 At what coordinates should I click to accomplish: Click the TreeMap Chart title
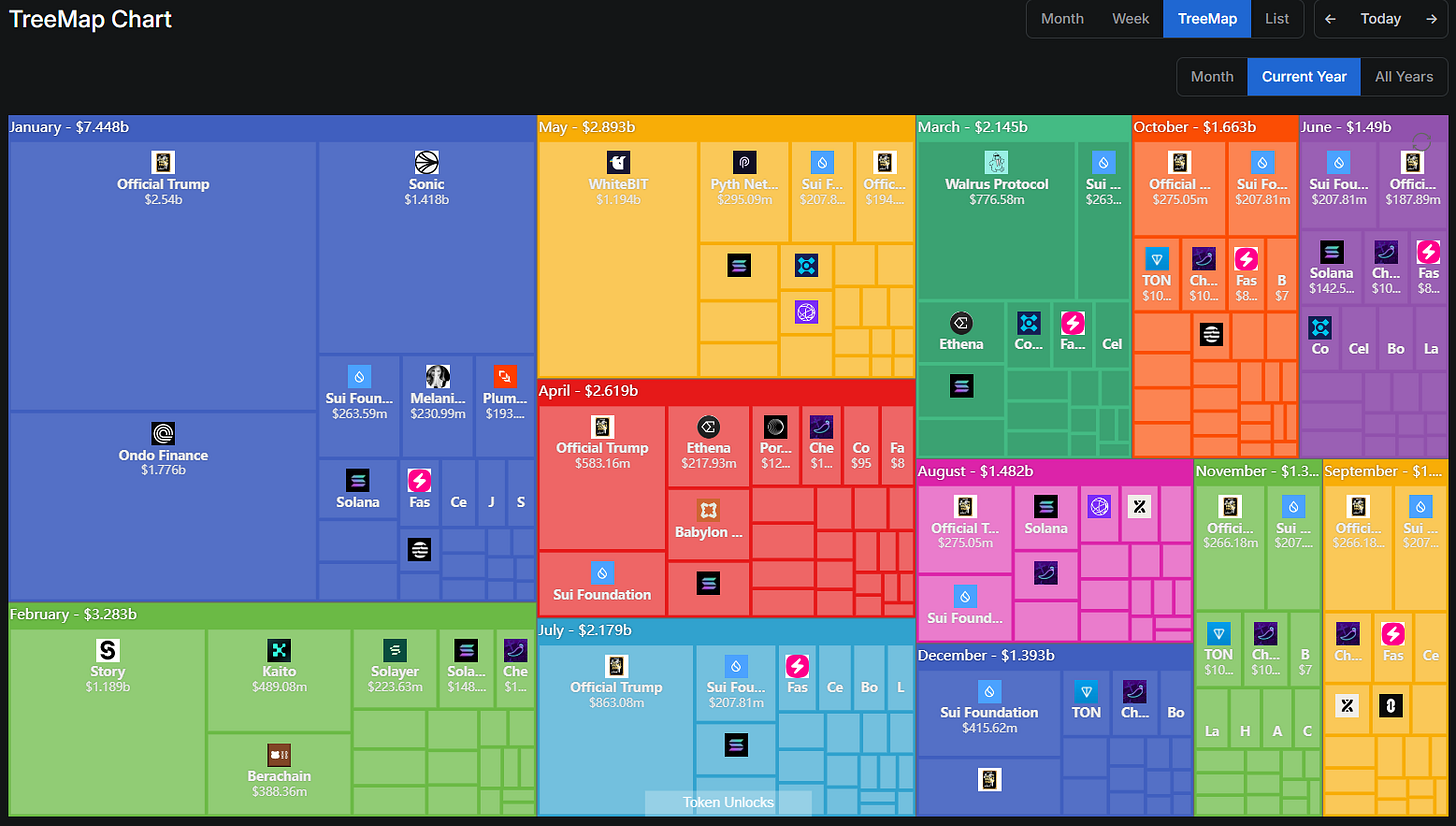point(91,19)
